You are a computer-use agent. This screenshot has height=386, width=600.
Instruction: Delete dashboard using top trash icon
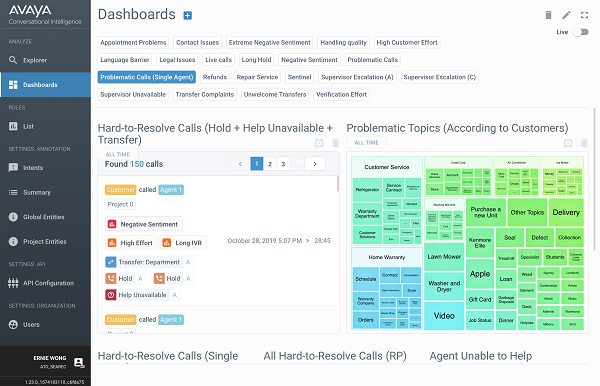548,15
